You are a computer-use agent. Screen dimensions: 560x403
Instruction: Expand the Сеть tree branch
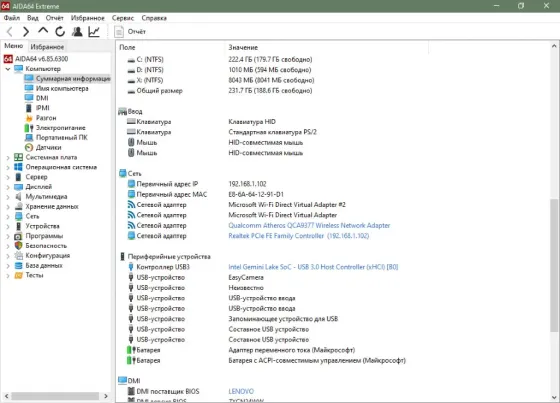(x=8, y=216)
